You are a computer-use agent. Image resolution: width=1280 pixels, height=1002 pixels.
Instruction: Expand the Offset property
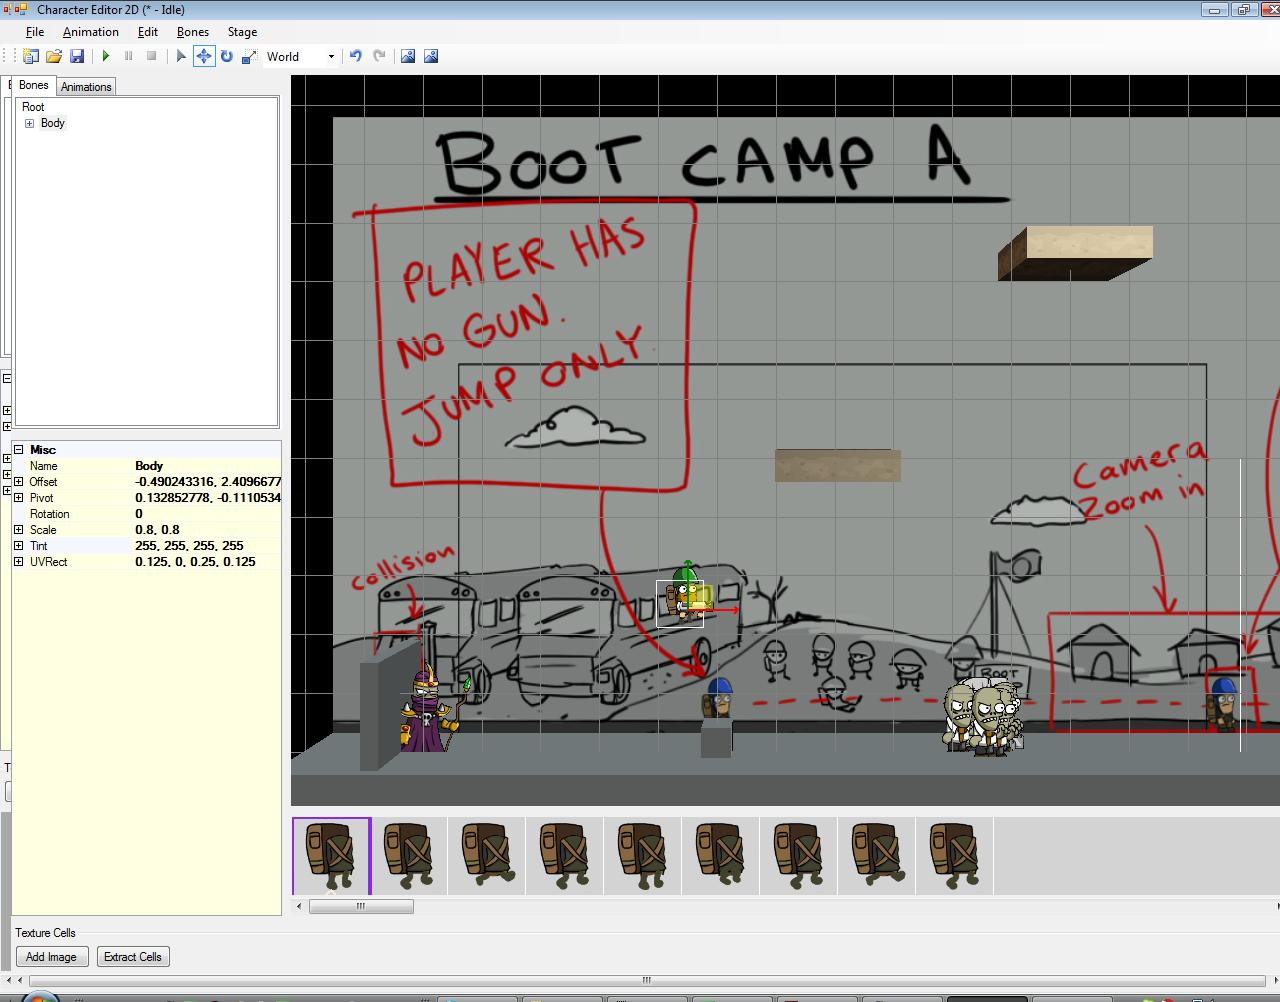tap(18, 482)
